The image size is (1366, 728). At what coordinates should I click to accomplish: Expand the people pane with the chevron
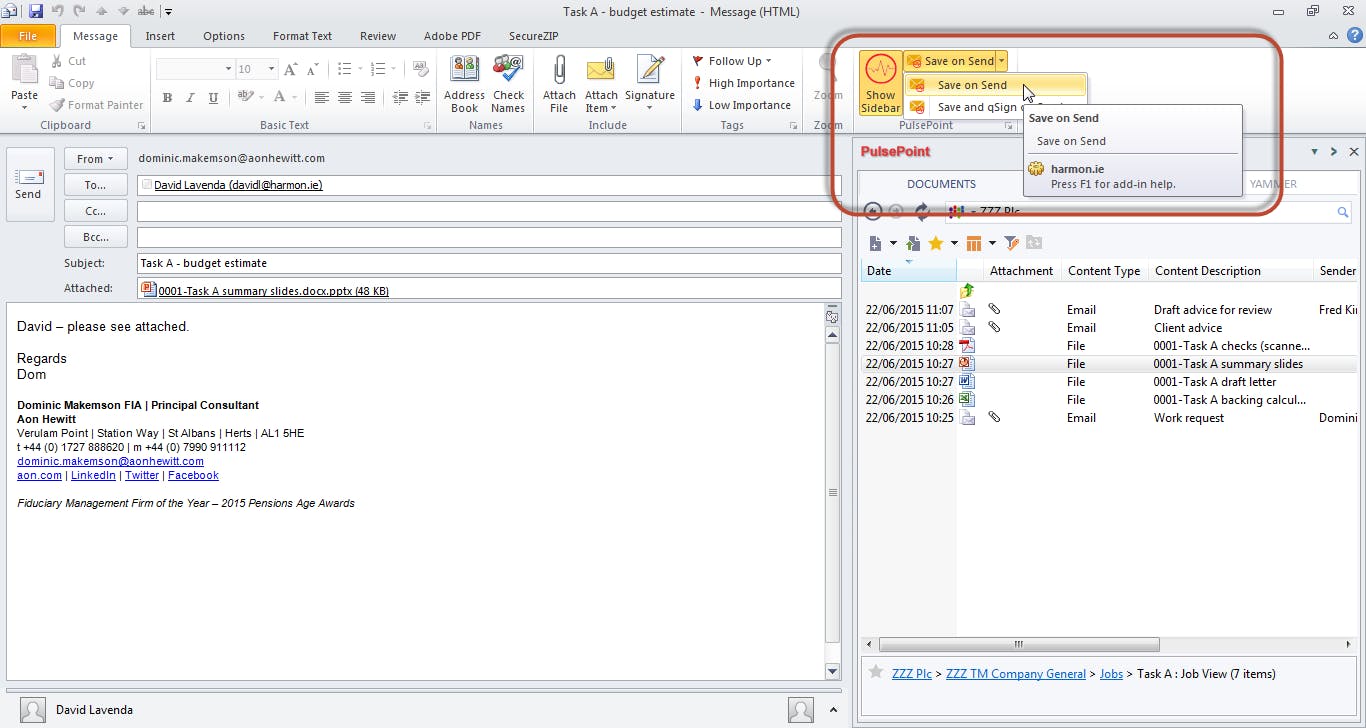[833, 710]
